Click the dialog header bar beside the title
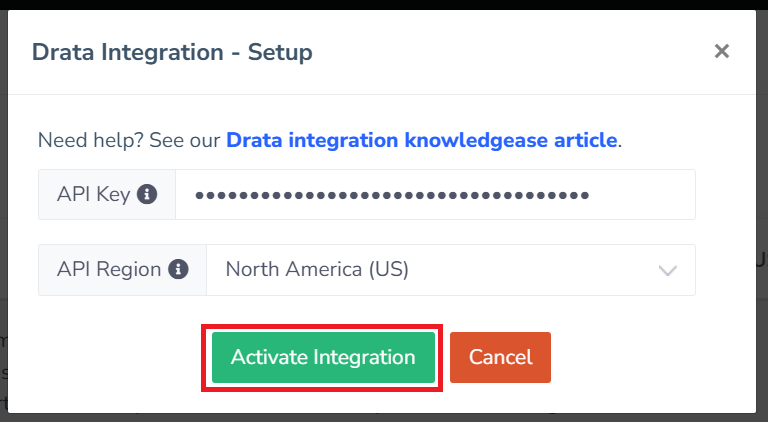 500,52
